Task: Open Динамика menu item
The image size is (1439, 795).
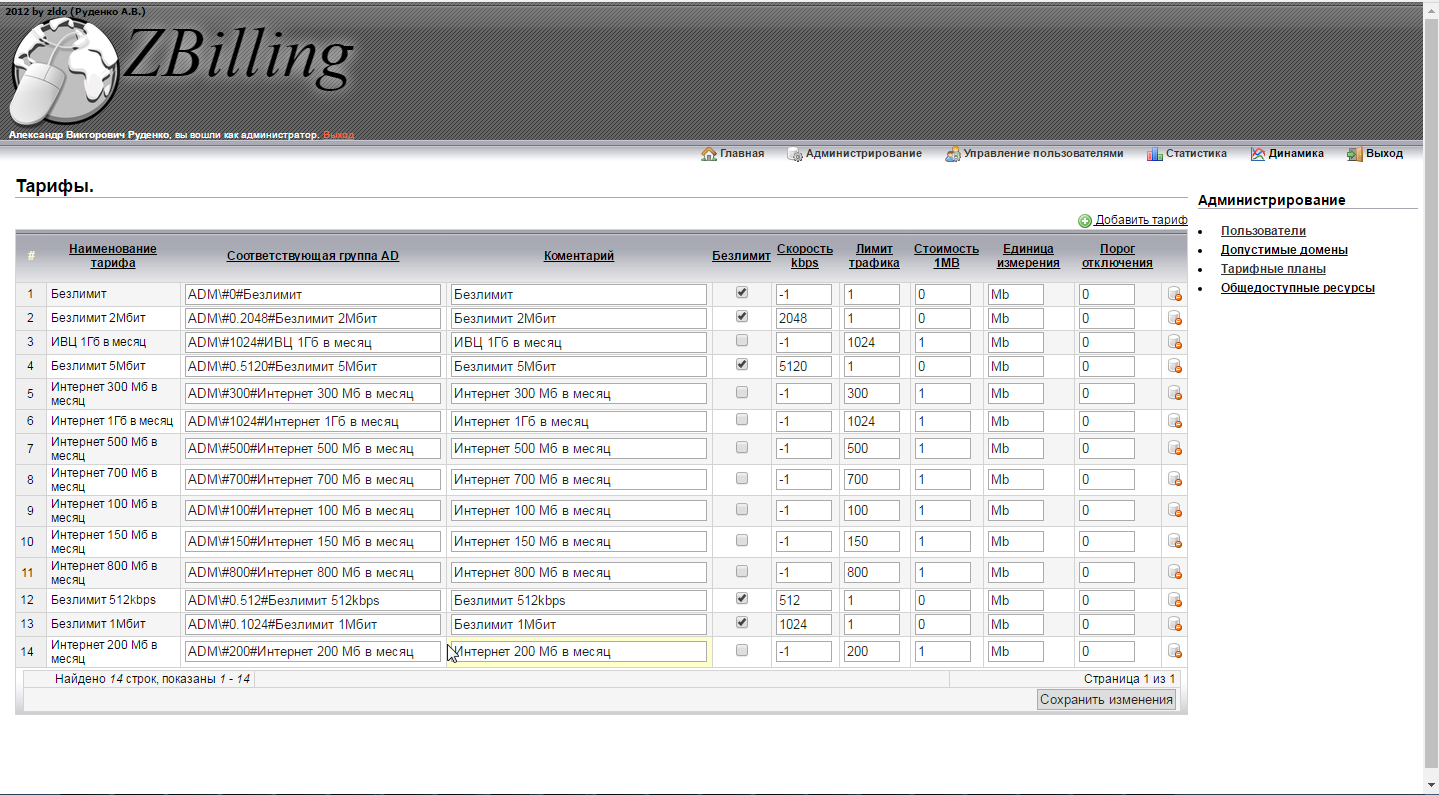Action: (1295, 154)
